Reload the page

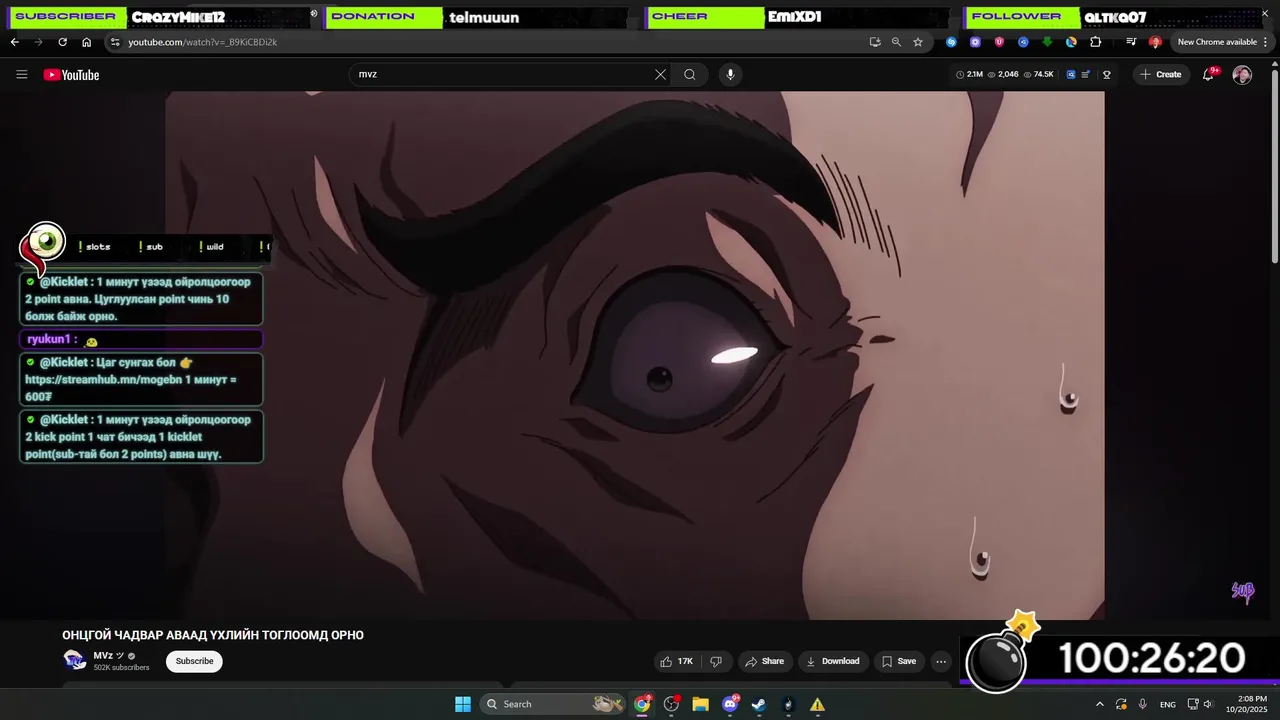[x=62, y=42]
